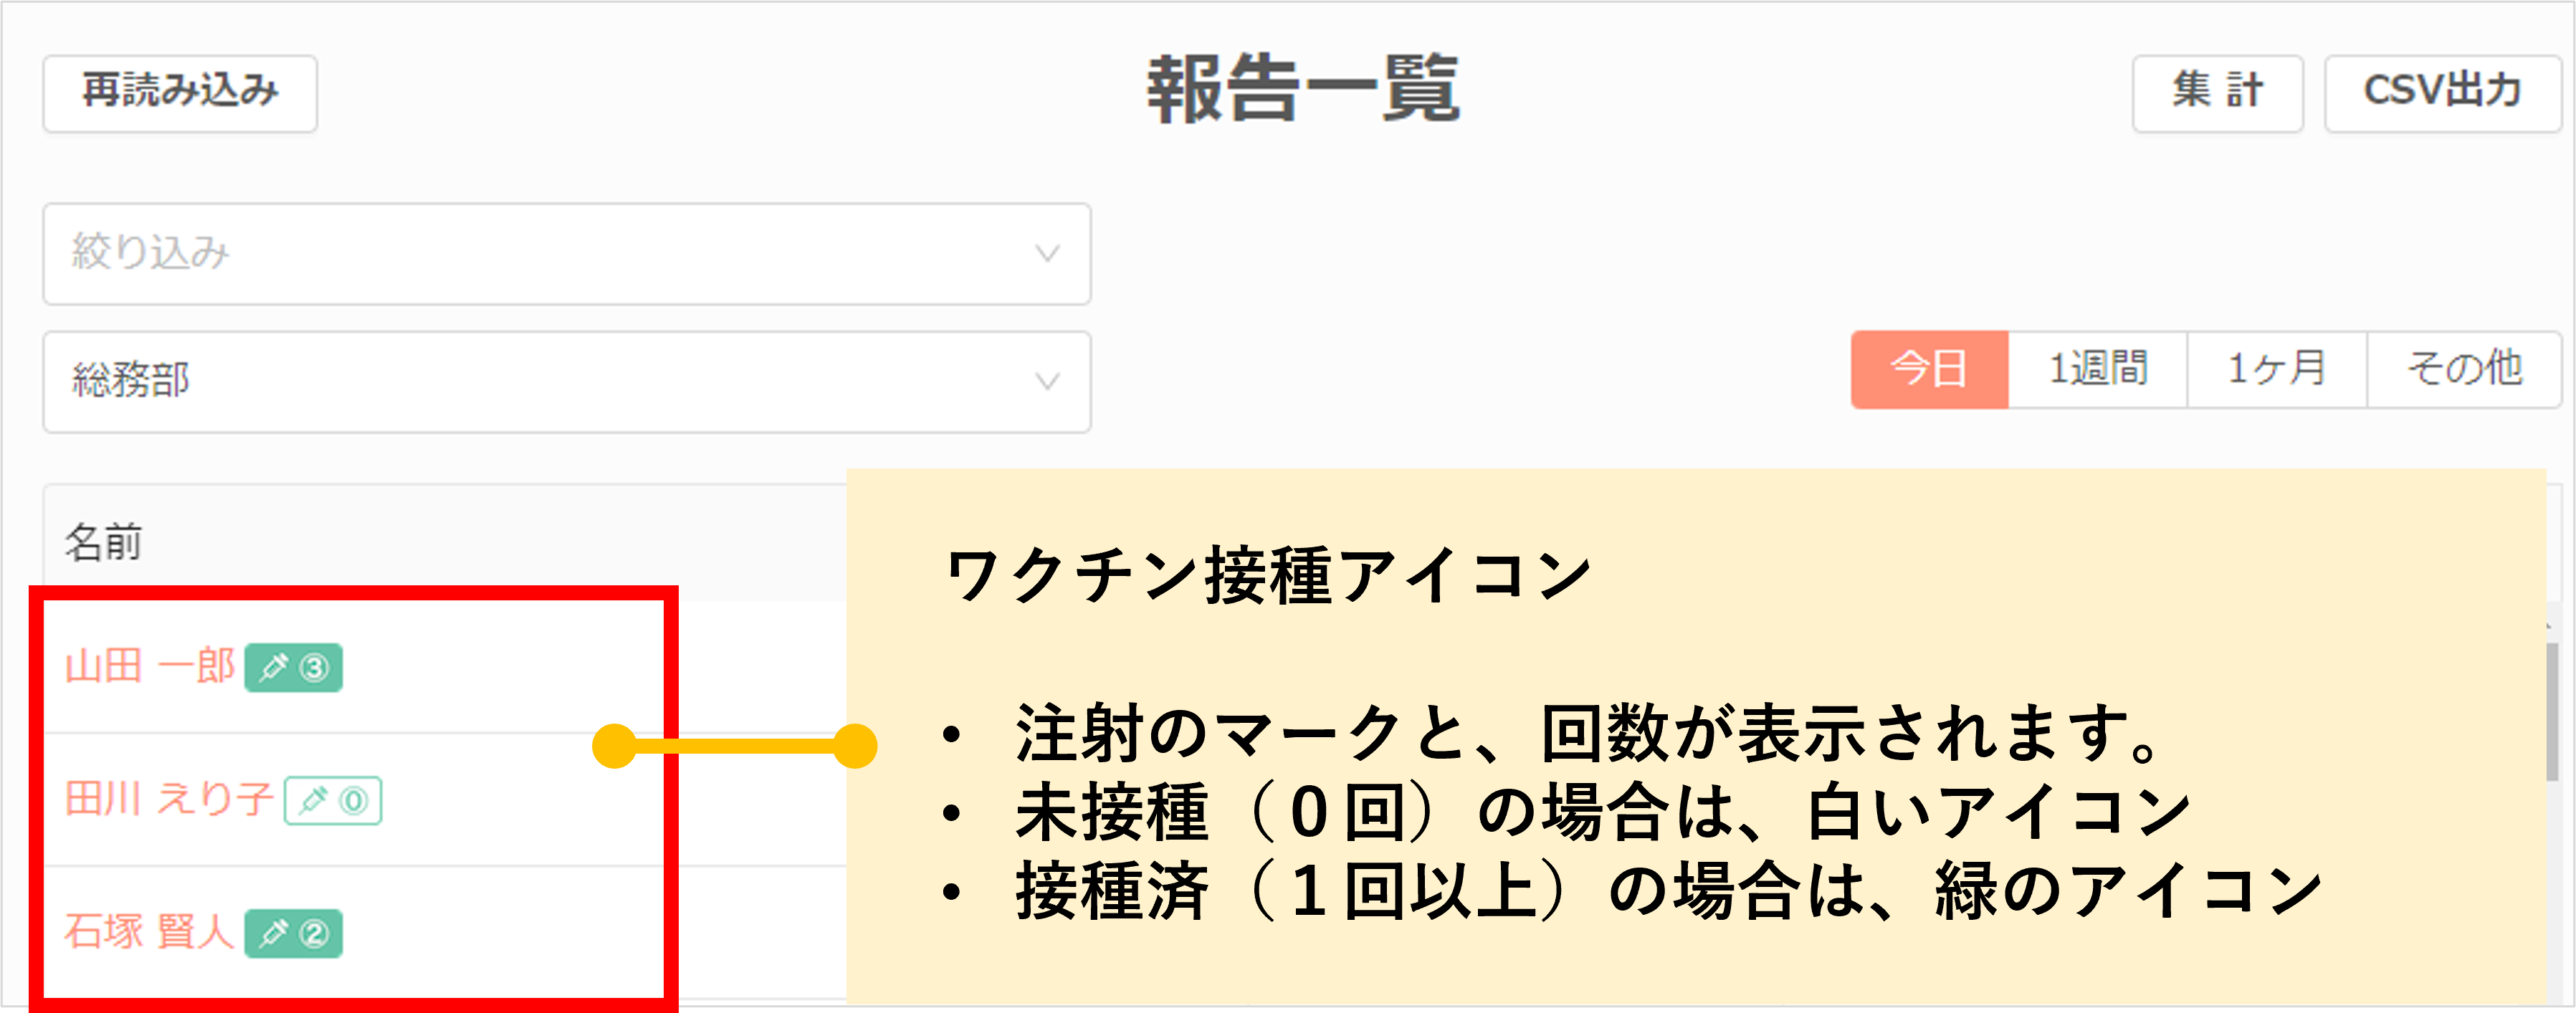Click the unvaccinated ⓪ badge of 田川 えり子
2576x1013 pixels.
(x=352, y=800)
